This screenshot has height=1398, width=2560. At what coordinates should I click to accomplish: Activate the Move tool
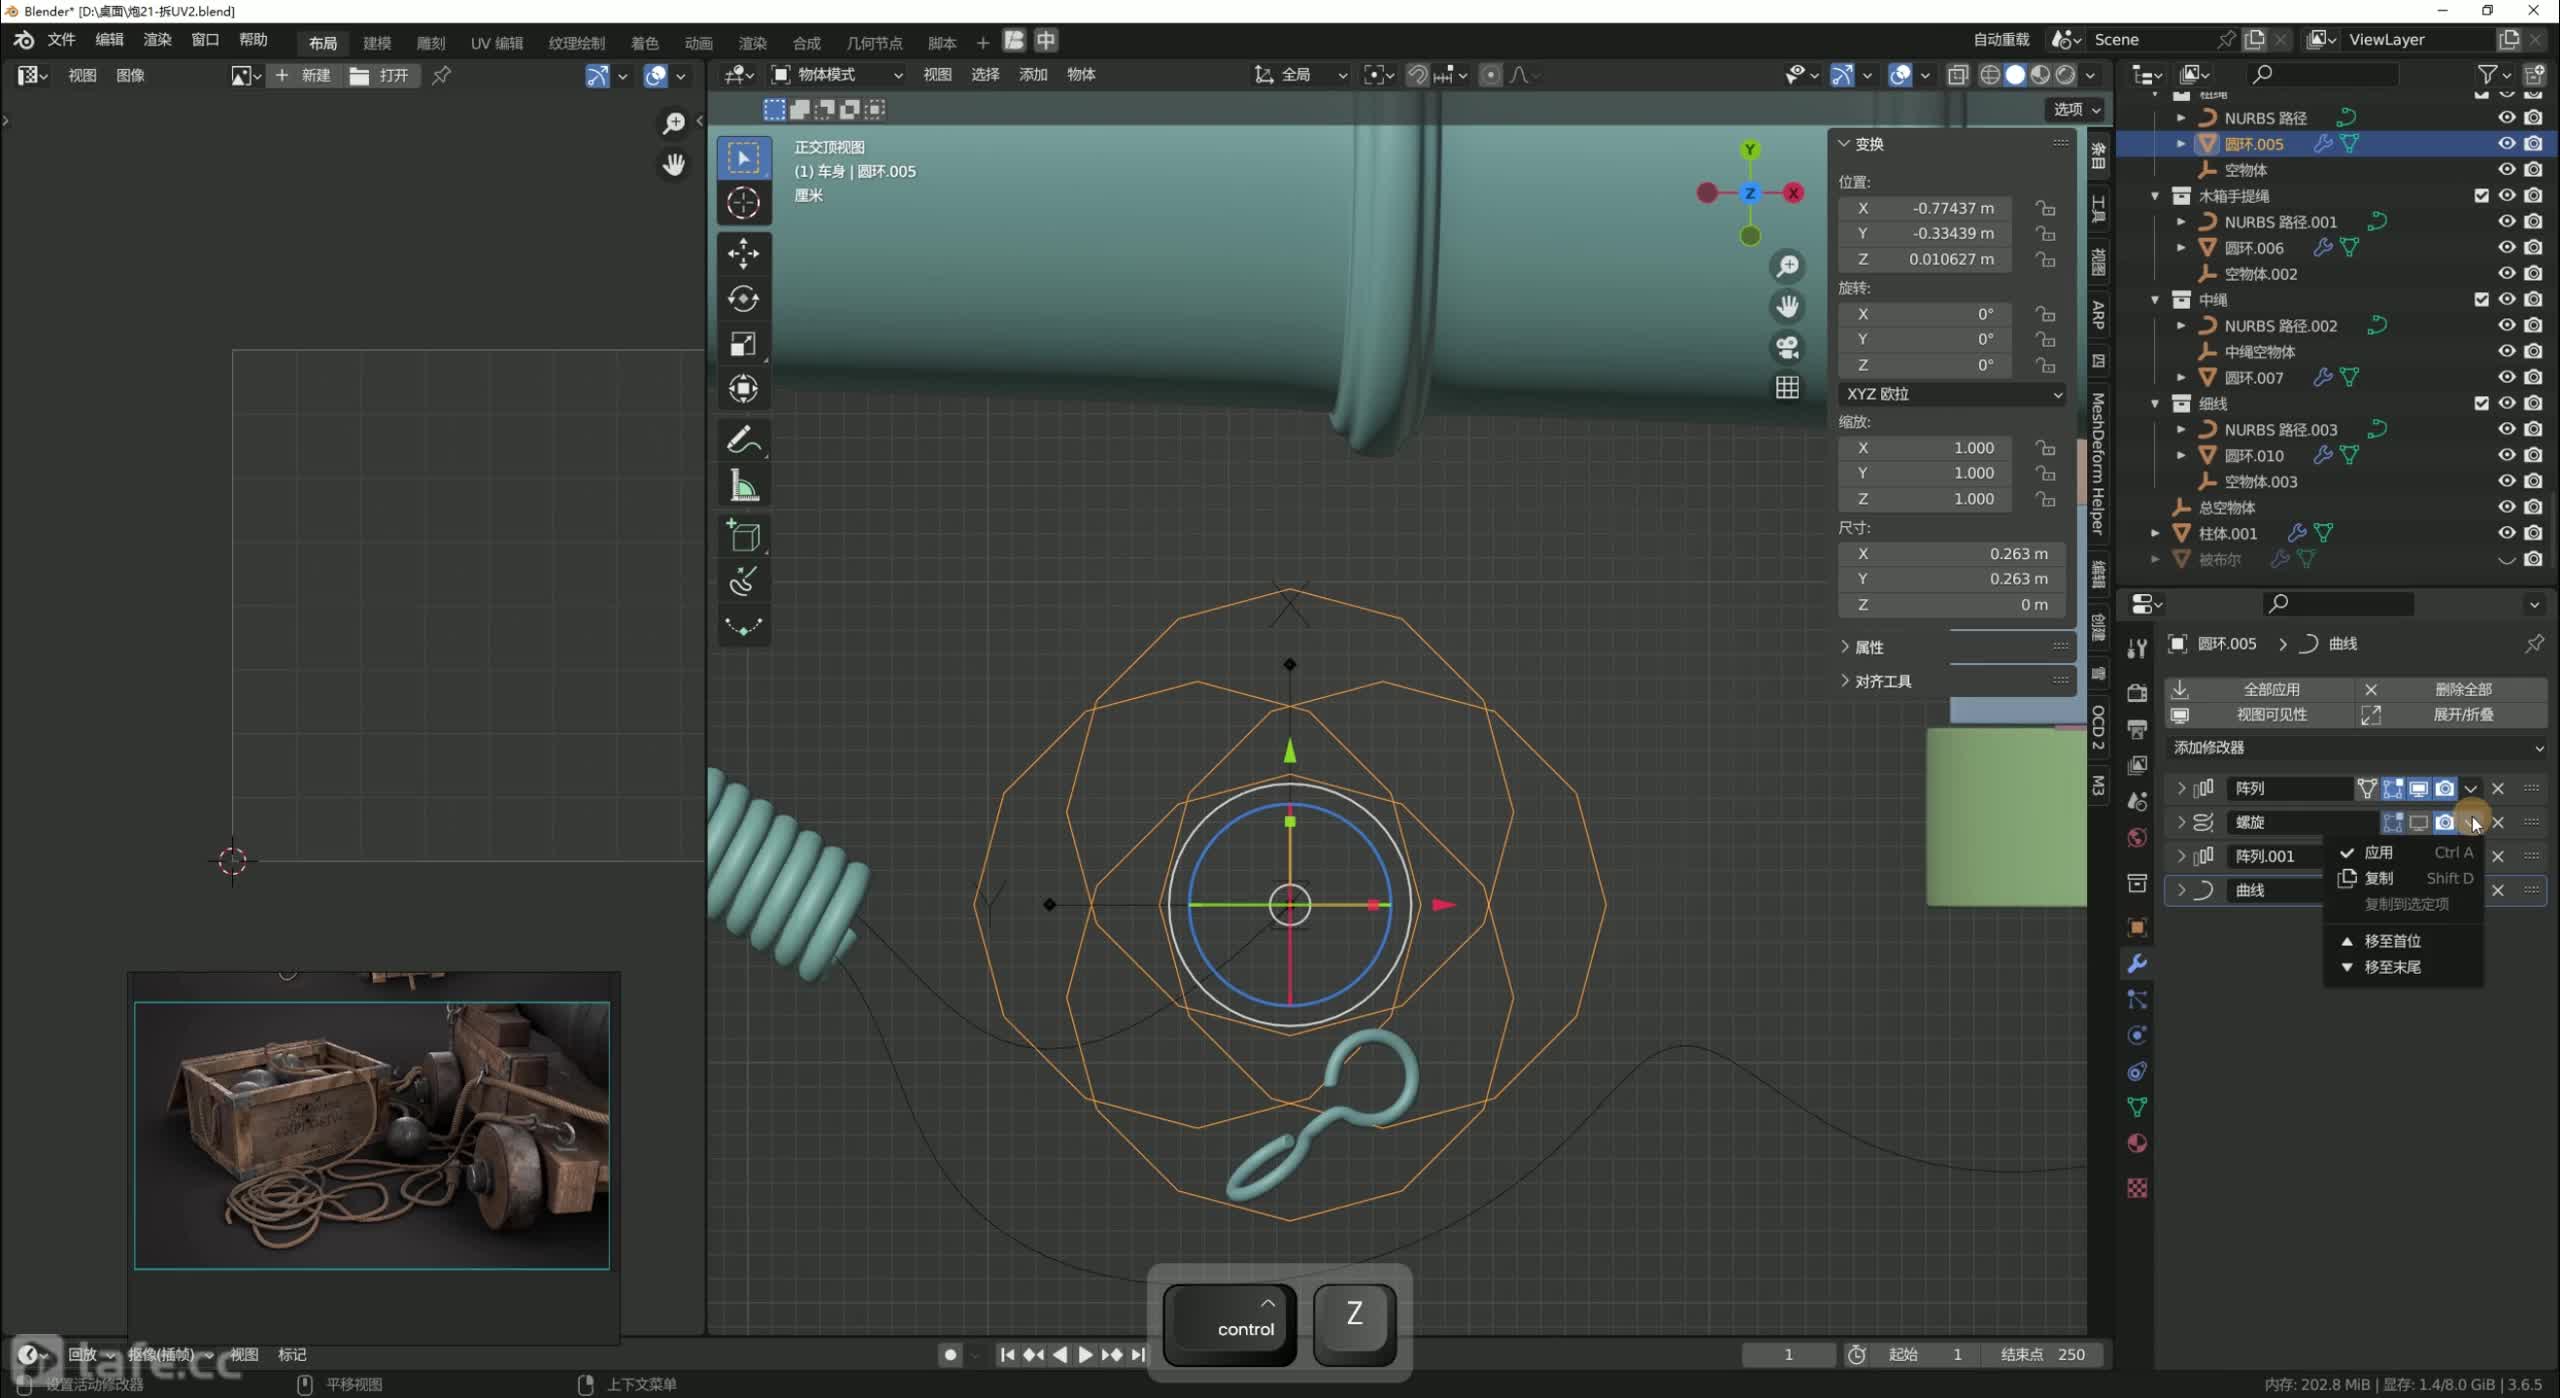(x=743, y=254)
